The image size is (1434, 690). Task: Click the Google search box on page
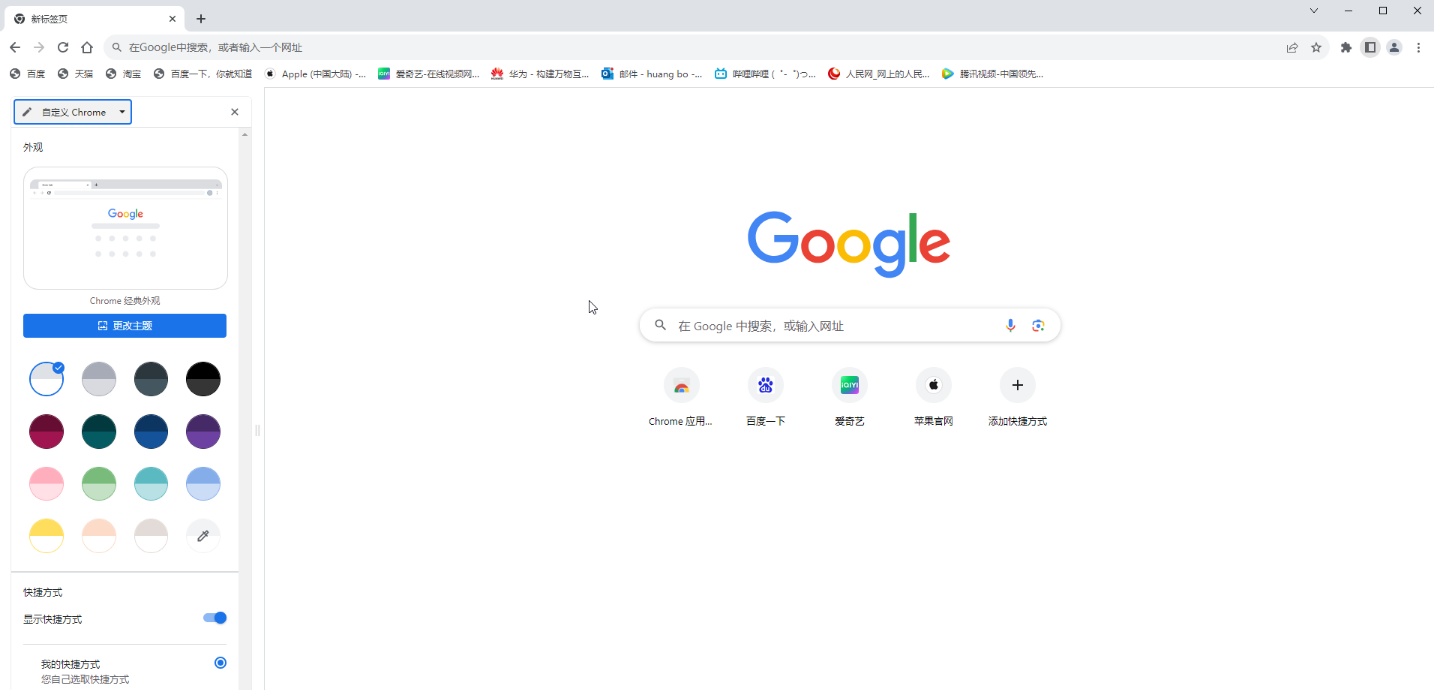849,325
